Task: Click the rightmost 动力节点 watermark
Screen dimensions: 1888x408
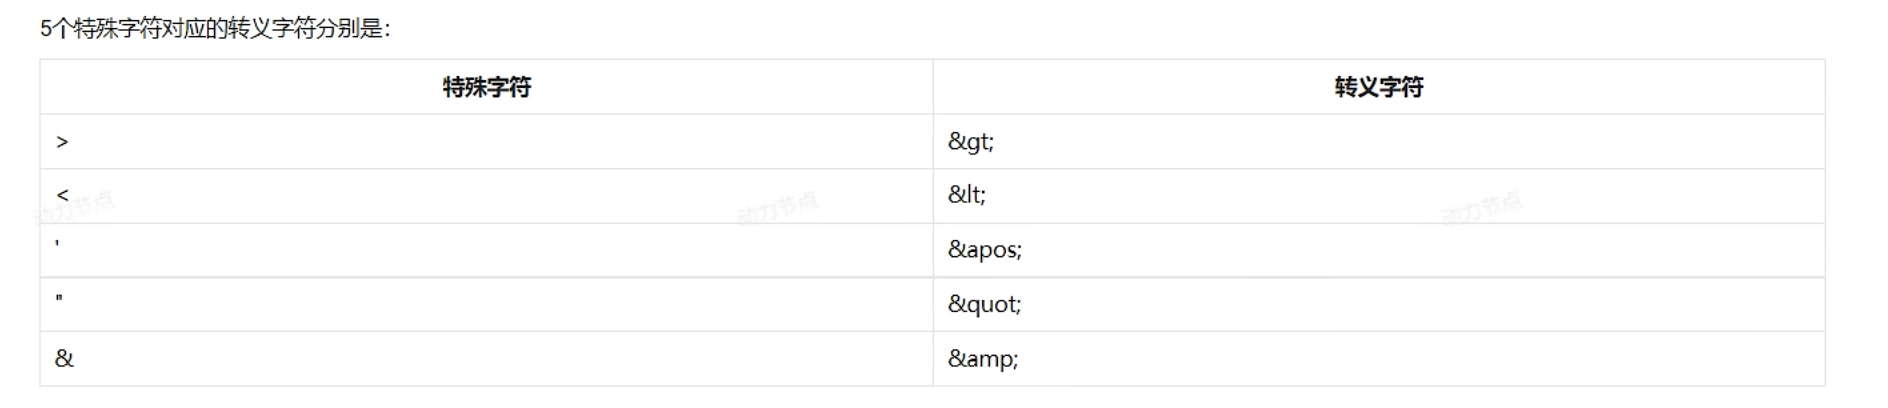Action: point(1481,208)
